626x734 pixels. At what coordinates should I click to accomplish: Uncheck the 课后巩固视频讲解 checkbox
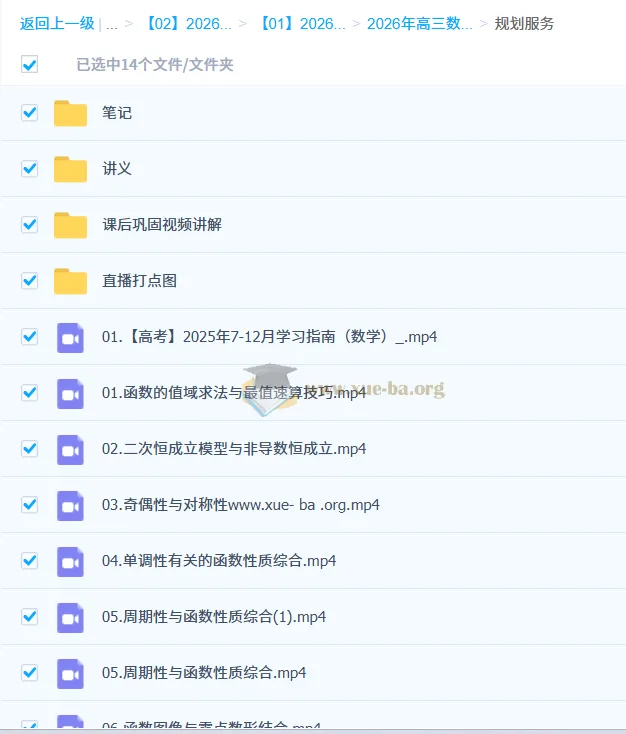tap(29, 225)
